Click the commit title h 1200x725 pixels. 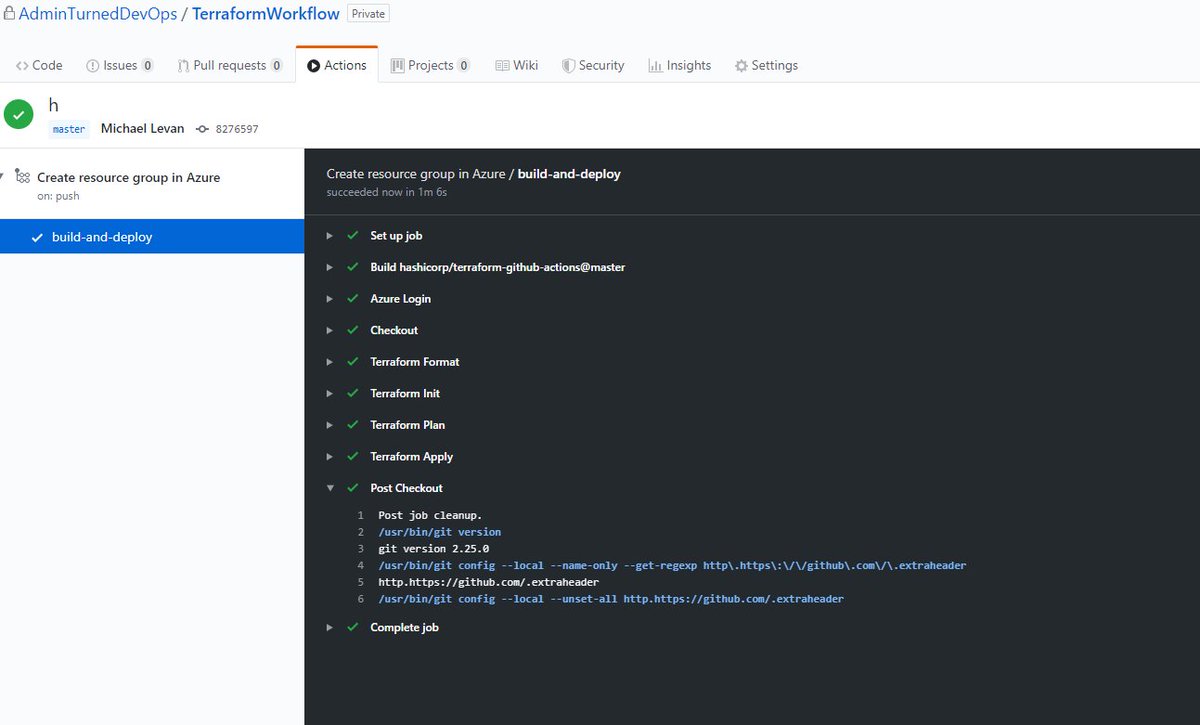point(54,105)
